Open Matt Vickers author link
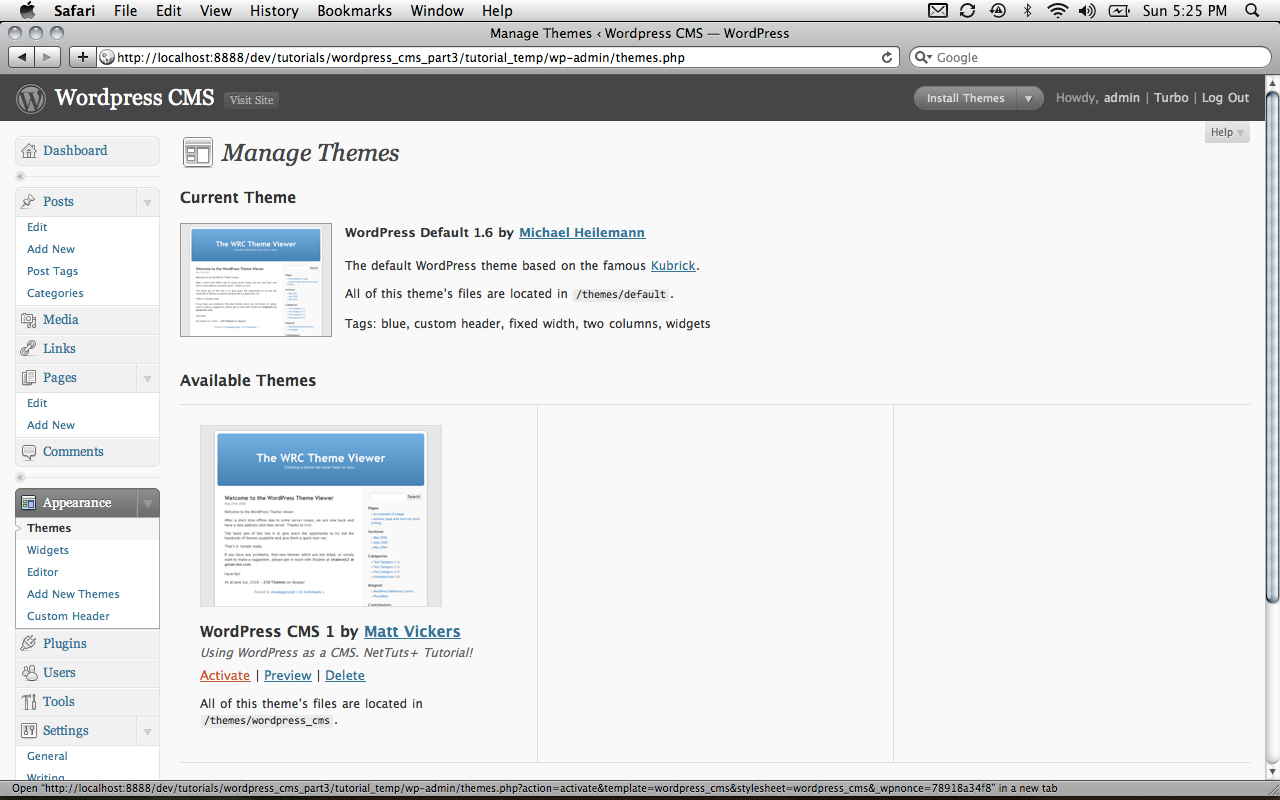This screenshot has height=800, width=1280. pyautogui.click(x=412, y=631)
